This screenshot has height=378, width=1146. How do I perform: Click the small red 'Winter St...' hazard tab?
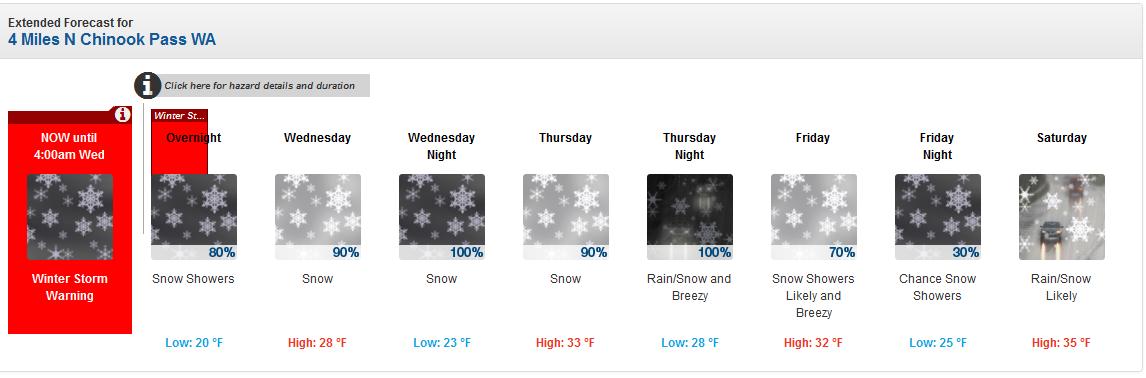pos(179,116)
